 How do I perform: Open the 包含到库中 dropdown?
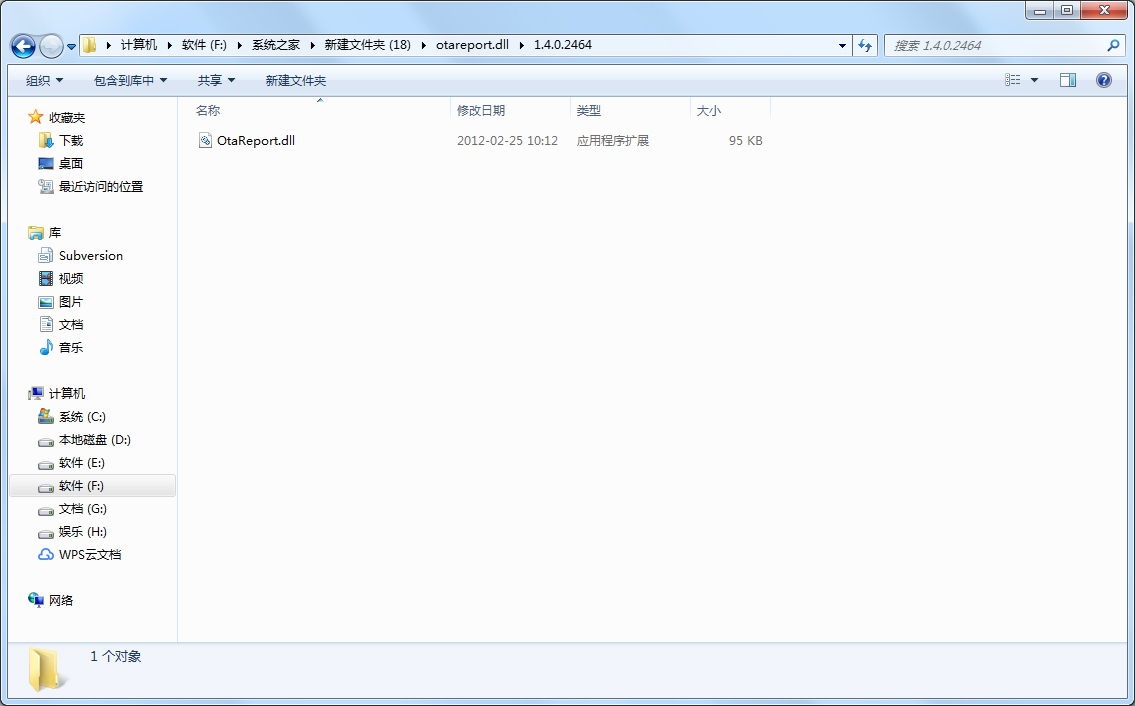coord(130,80)
